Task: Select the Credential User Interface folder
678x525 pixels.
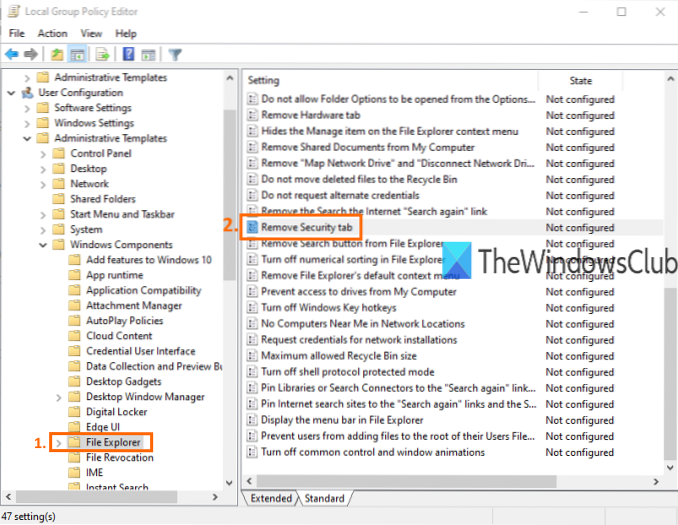Action: pos(140,351)
